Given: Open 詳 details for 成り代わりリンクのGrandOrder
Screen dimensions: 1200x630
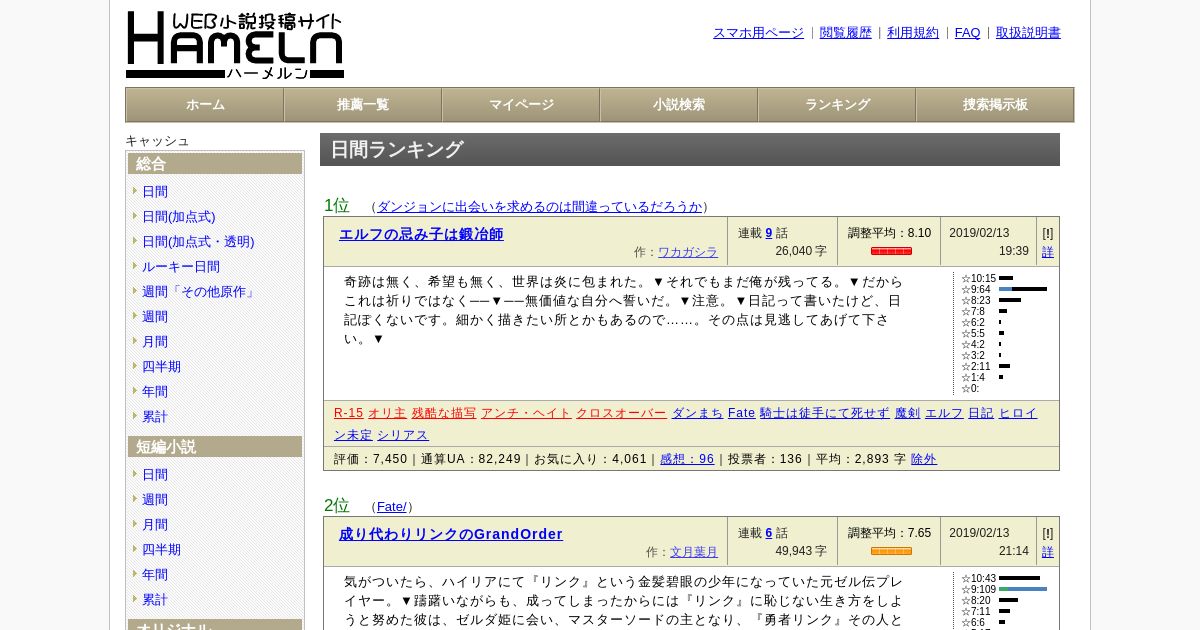Looking at the screenshot, I should coord(1048,552).
